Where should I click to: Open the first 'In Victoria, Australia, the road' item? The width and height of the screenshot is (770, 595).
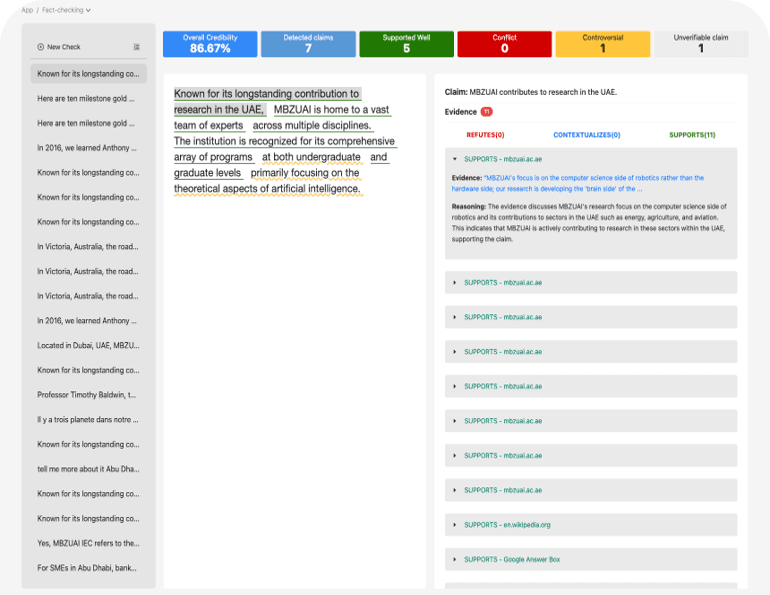[x=88, y=246]
